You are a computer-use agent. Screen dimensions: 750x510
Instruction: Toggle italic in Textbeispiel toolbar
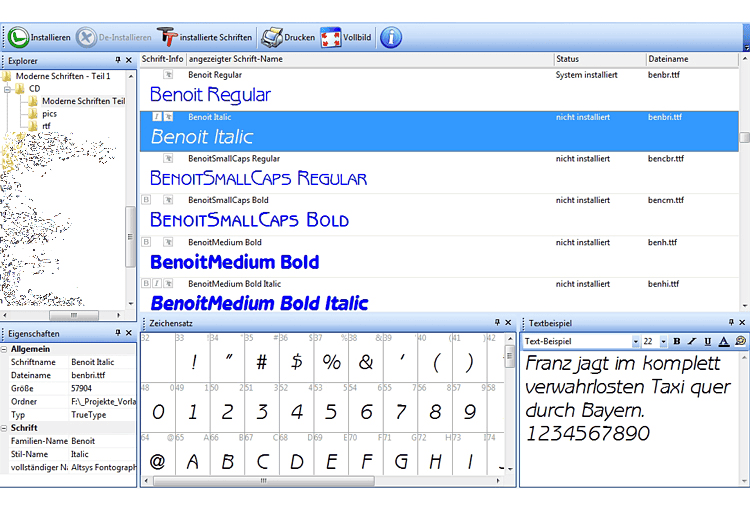coord(692,342)
